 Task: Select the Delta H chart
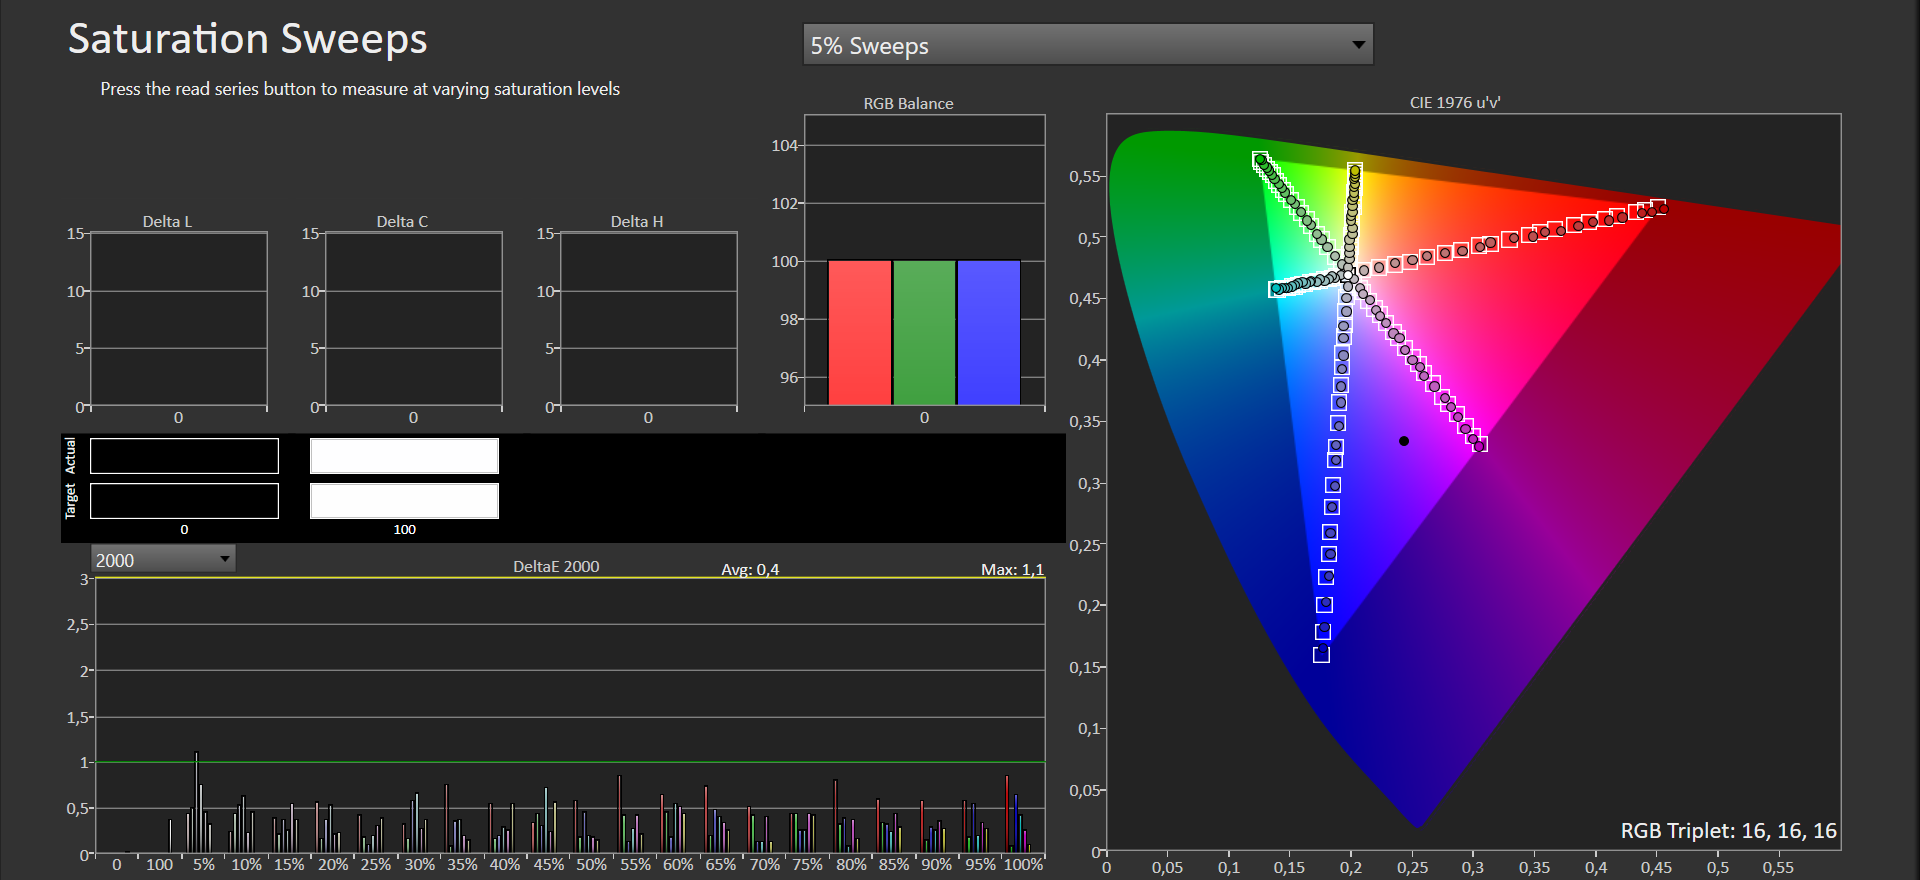(648, 320)
